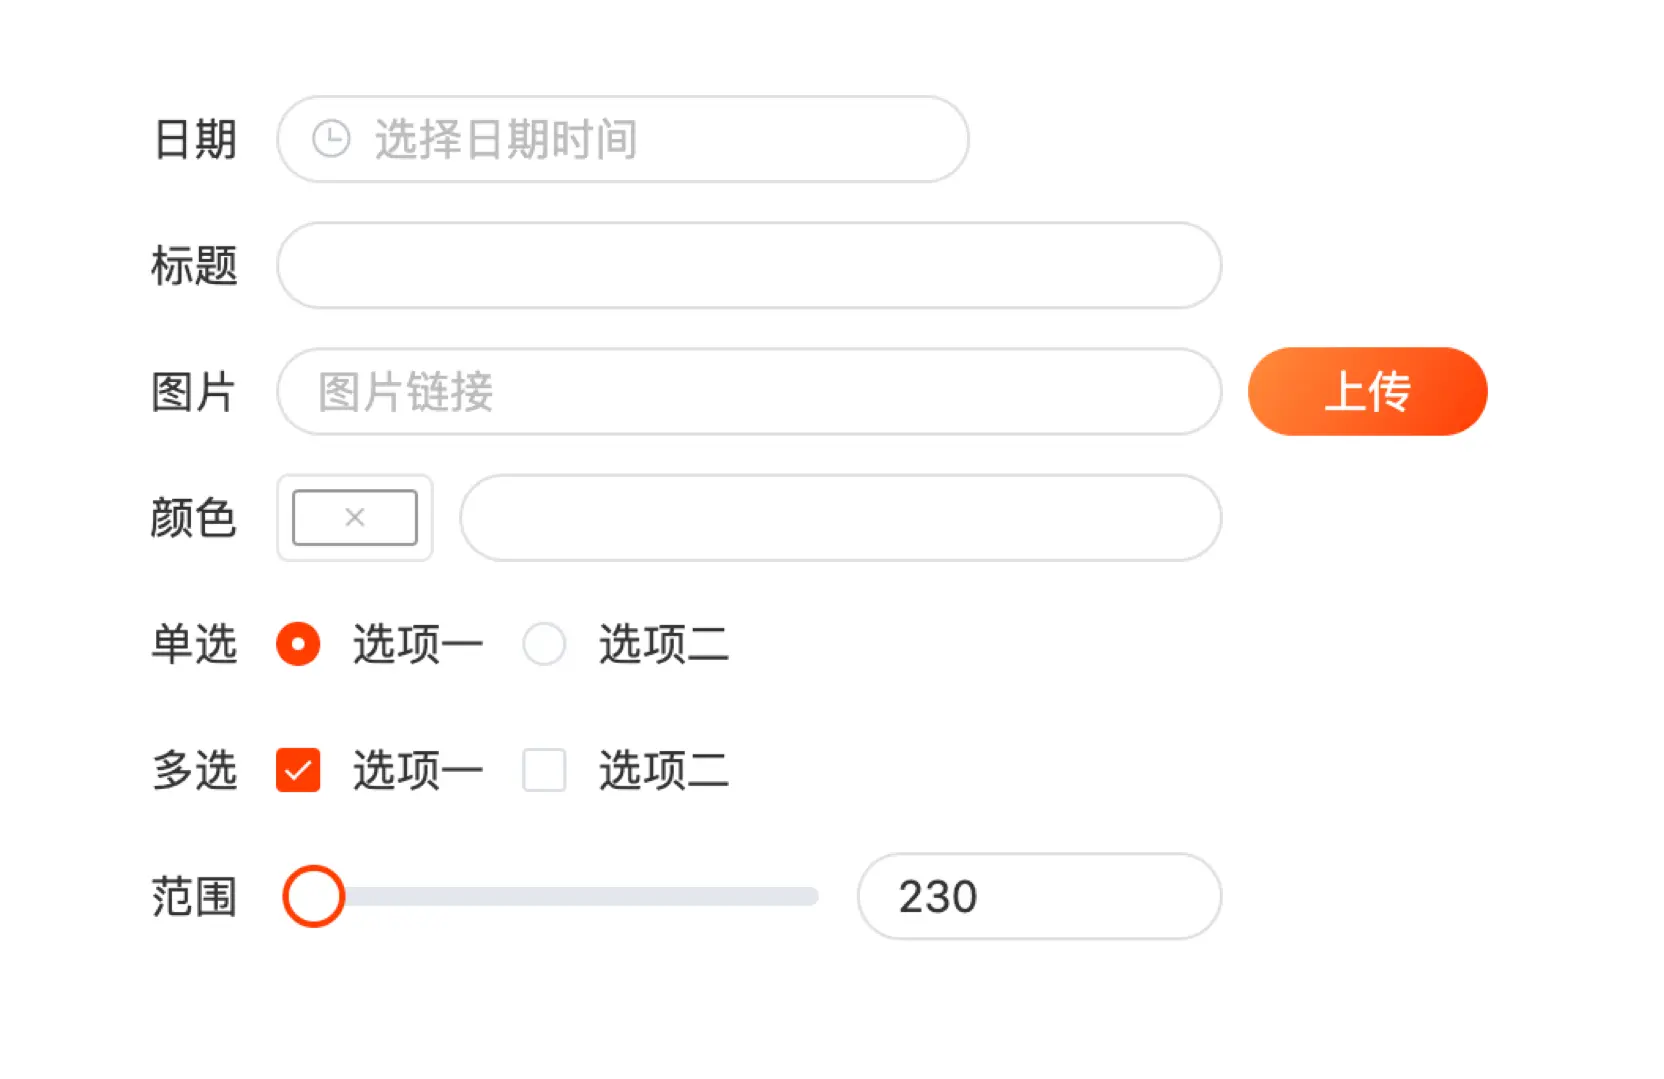Screen dimensions: 1664x1079
Task: Check the 选项二 checkbox box
Action: tap(544, 770)
